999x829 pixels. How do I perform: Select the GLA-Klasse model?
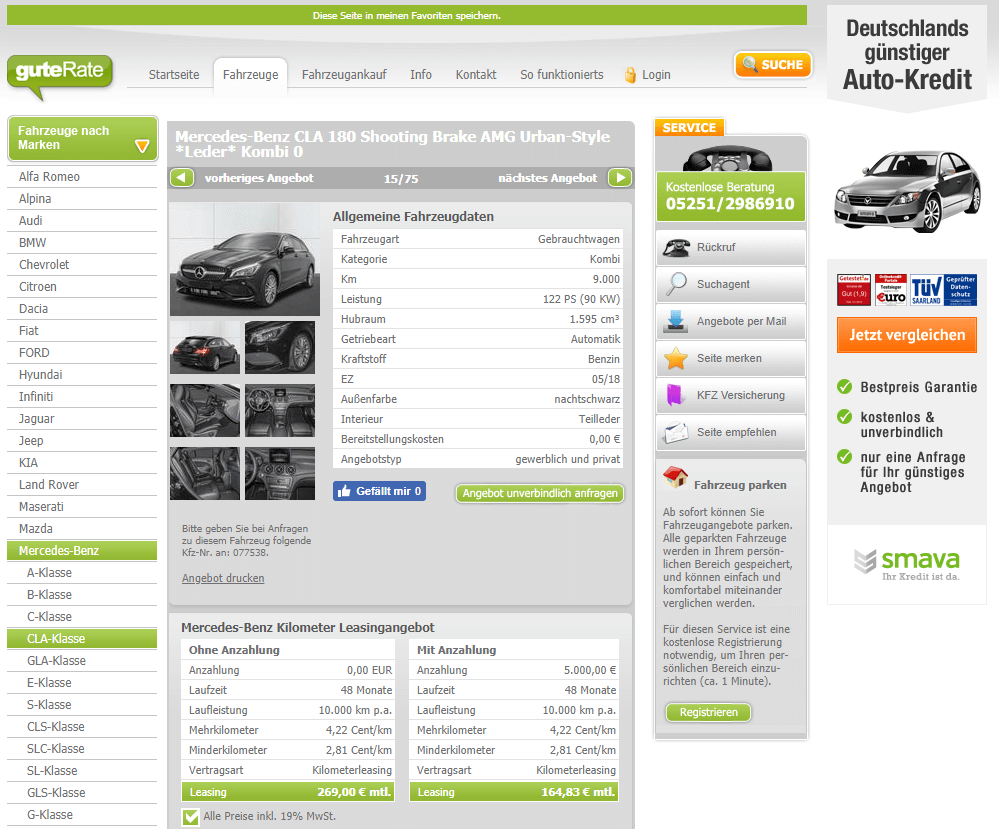click(82, 661)
